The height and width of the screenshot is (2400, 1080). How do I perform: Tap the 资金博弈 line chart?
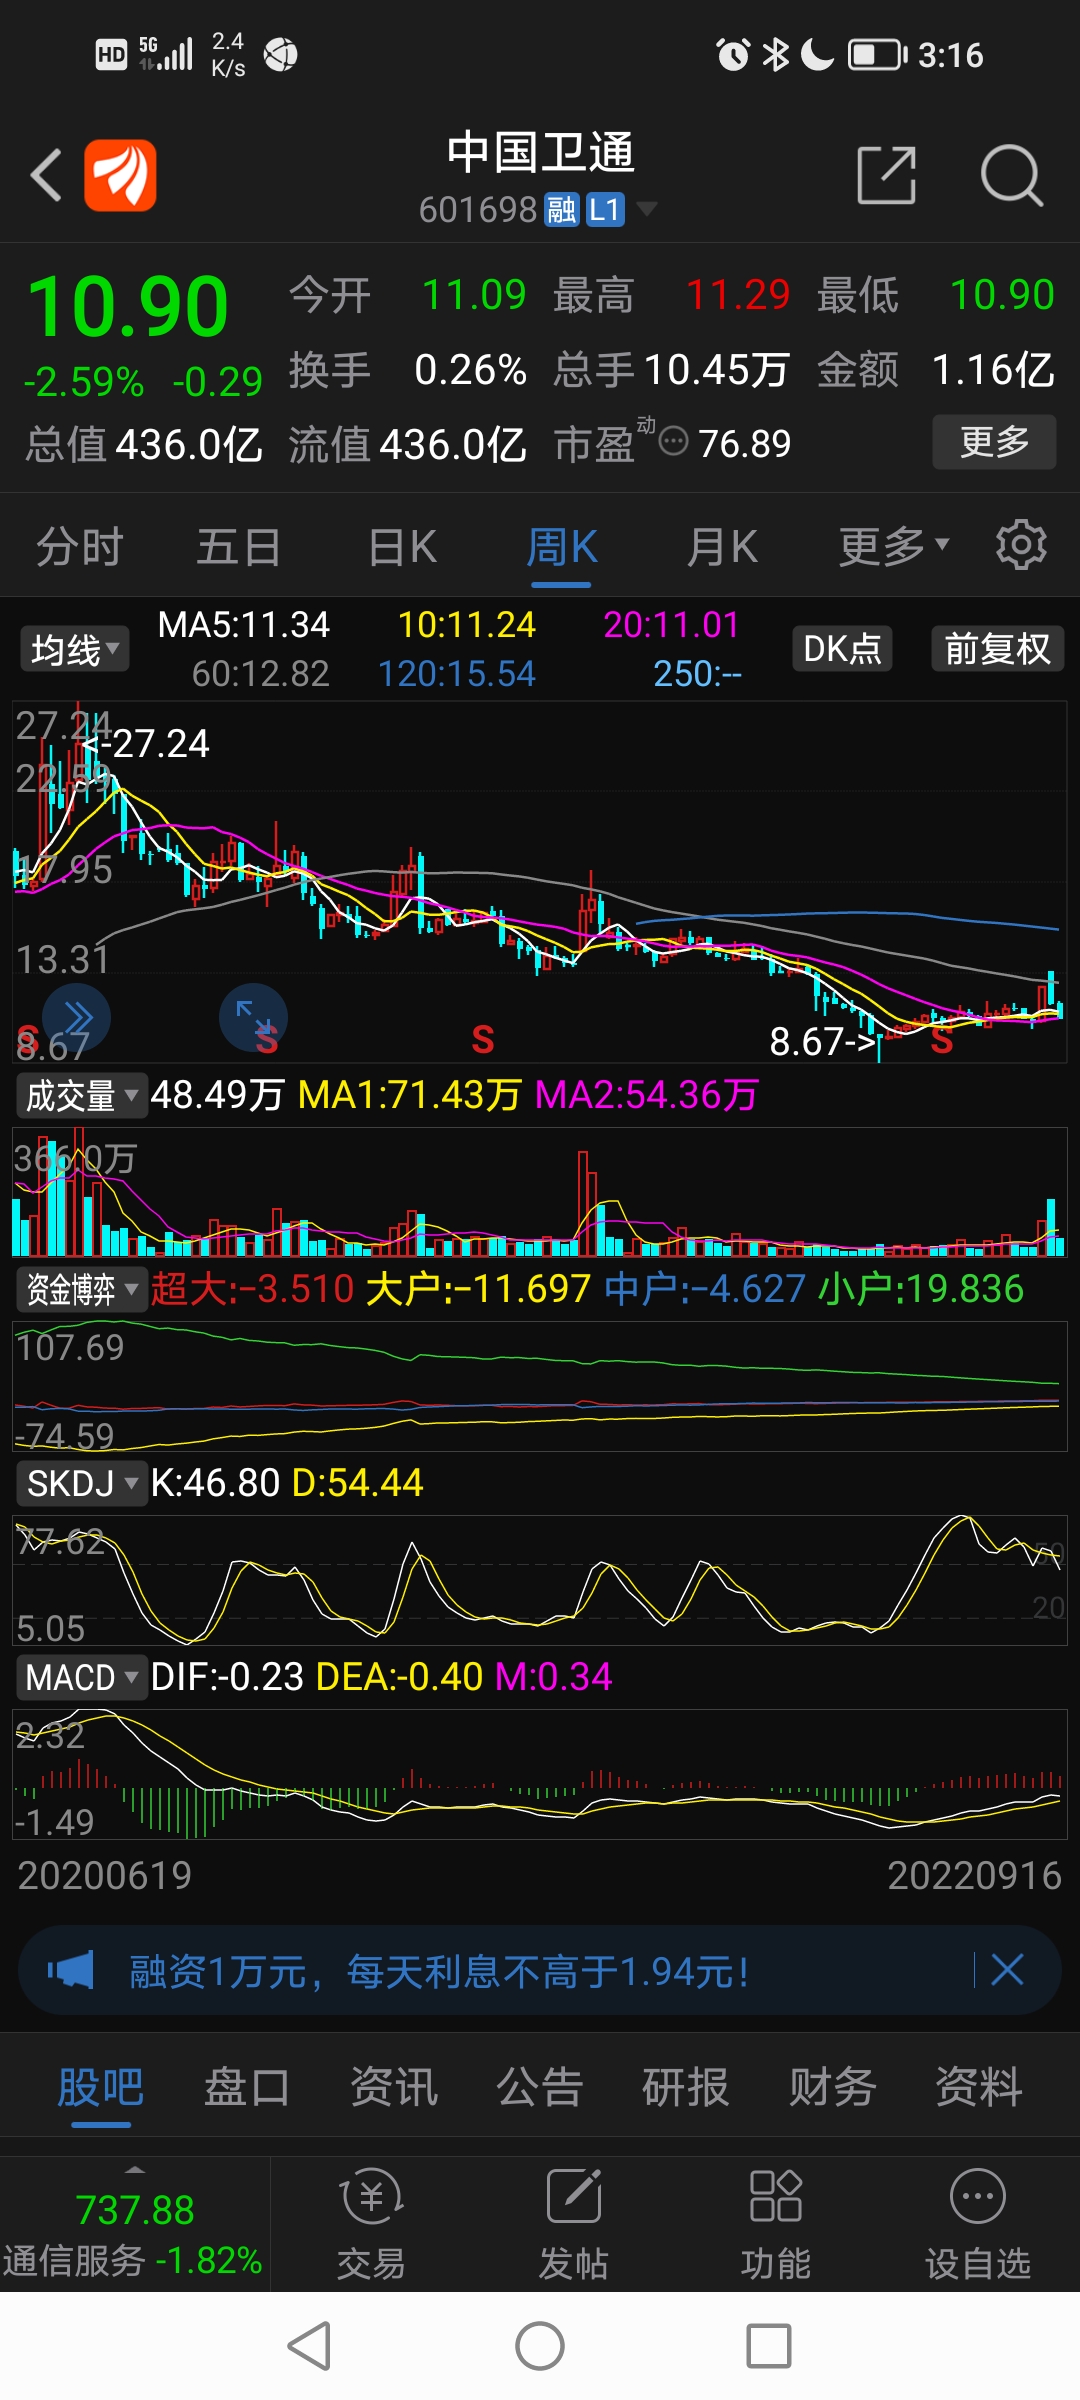point(540,1386)
